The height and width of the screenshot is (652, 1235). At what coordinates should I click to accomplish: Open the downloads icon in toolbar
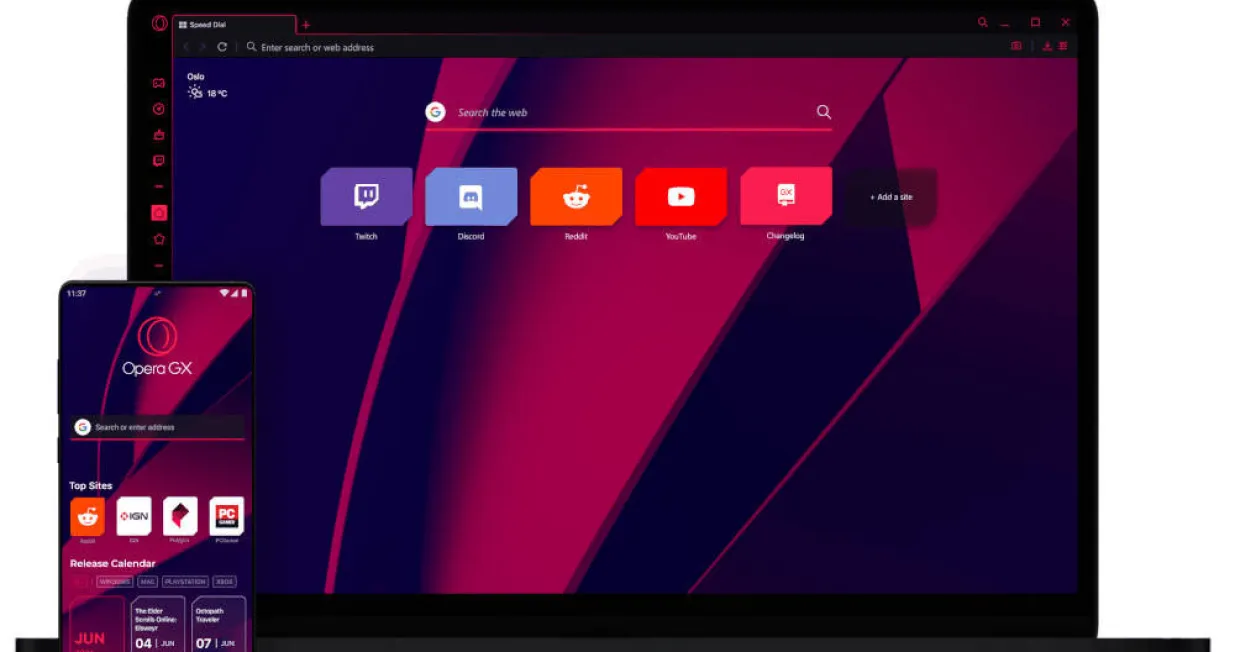point(1047,46)
